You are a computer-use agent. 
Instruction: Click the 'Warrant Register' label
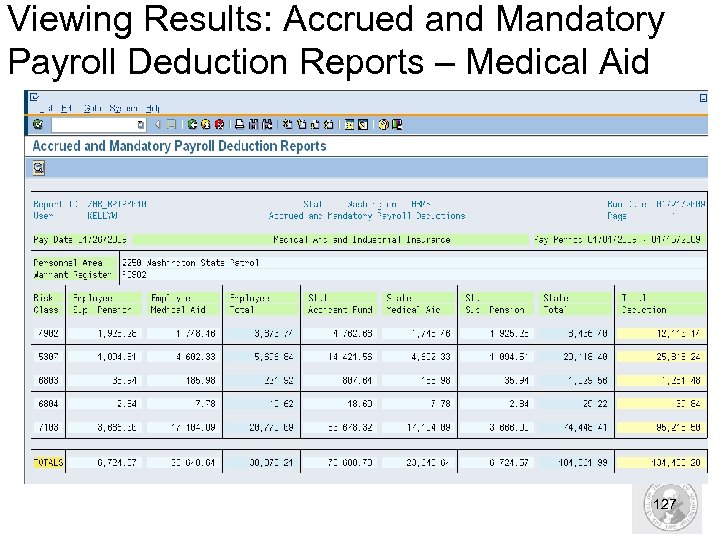pyautogui.click(x=73, y=275)
